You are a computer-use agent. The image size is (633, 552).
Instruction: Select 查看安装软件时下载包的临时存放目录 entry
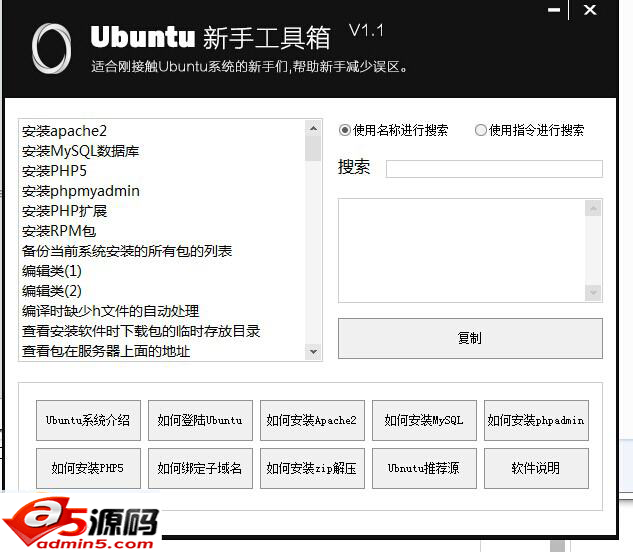pos(162,331)
